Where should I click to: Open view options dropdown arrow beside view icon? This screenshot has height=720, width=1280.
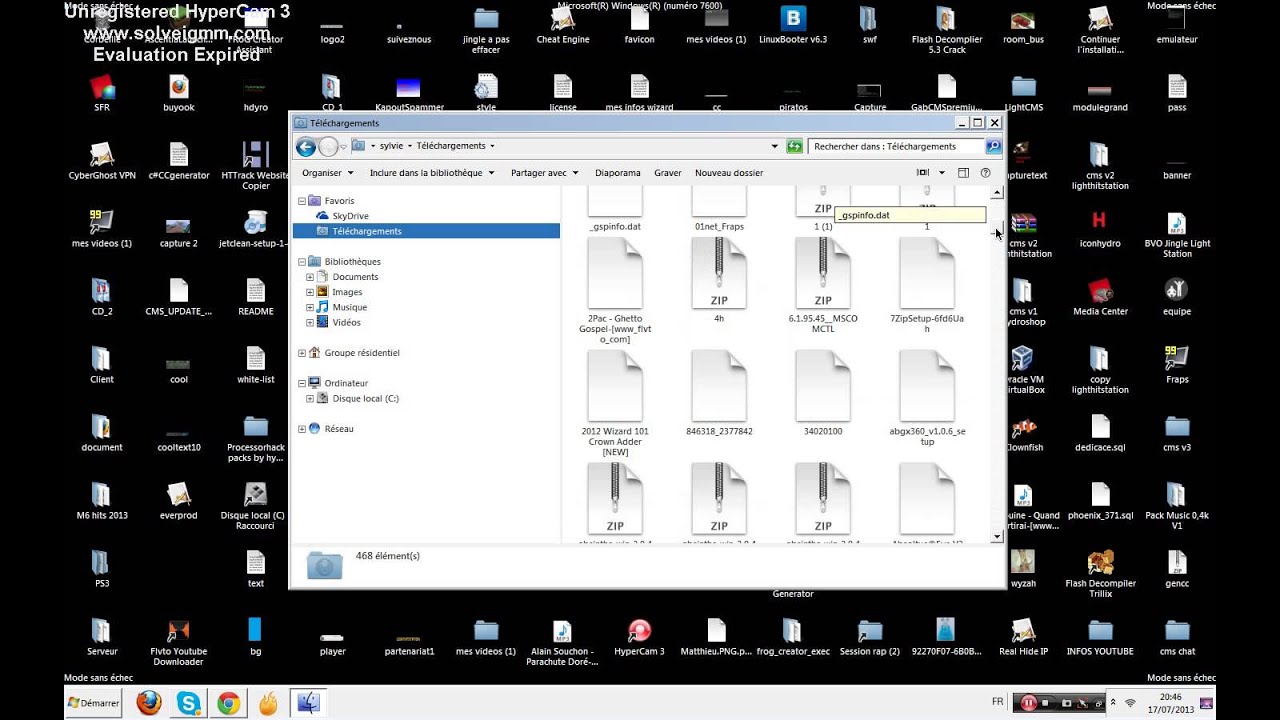940,173
